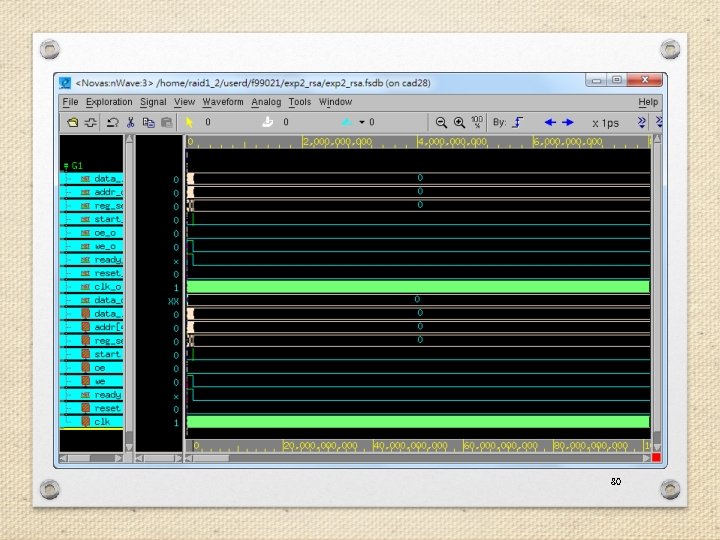Minimize the nWave window
Image resolution: width=720 pixels, height=540 pixels.
(x=596, y=80)
